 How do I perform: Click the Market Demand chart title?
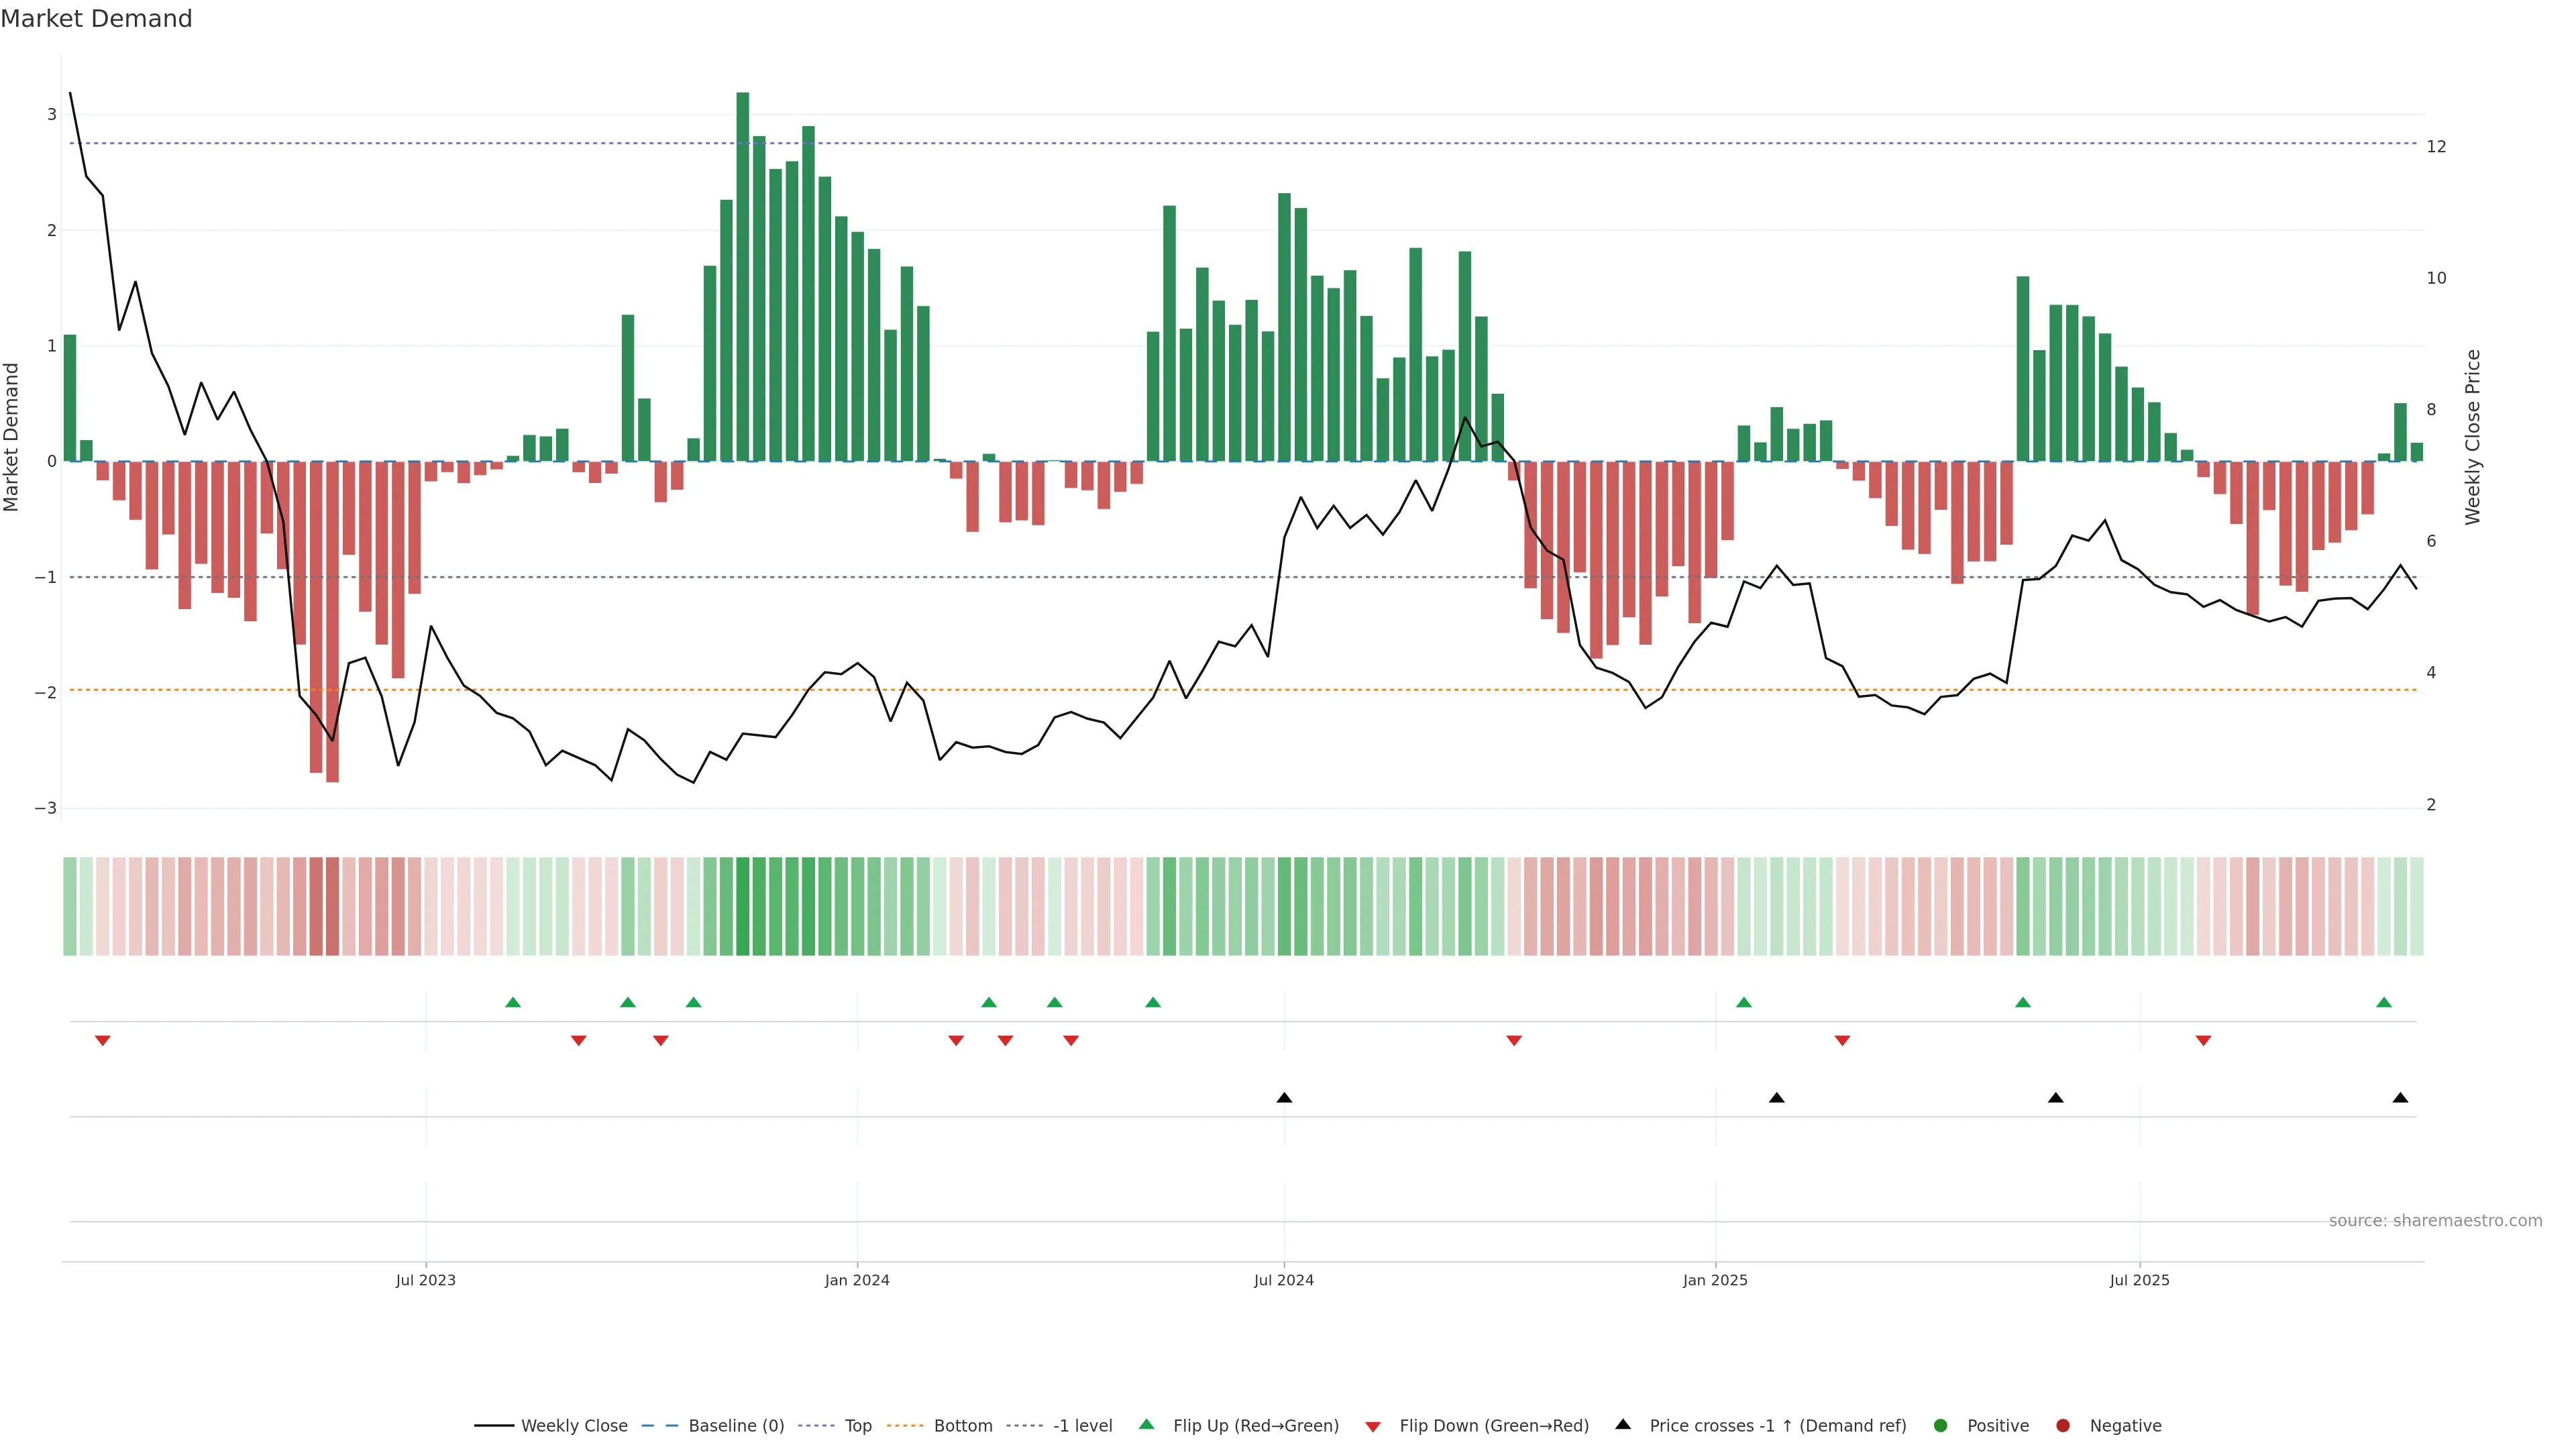(96, 19)
